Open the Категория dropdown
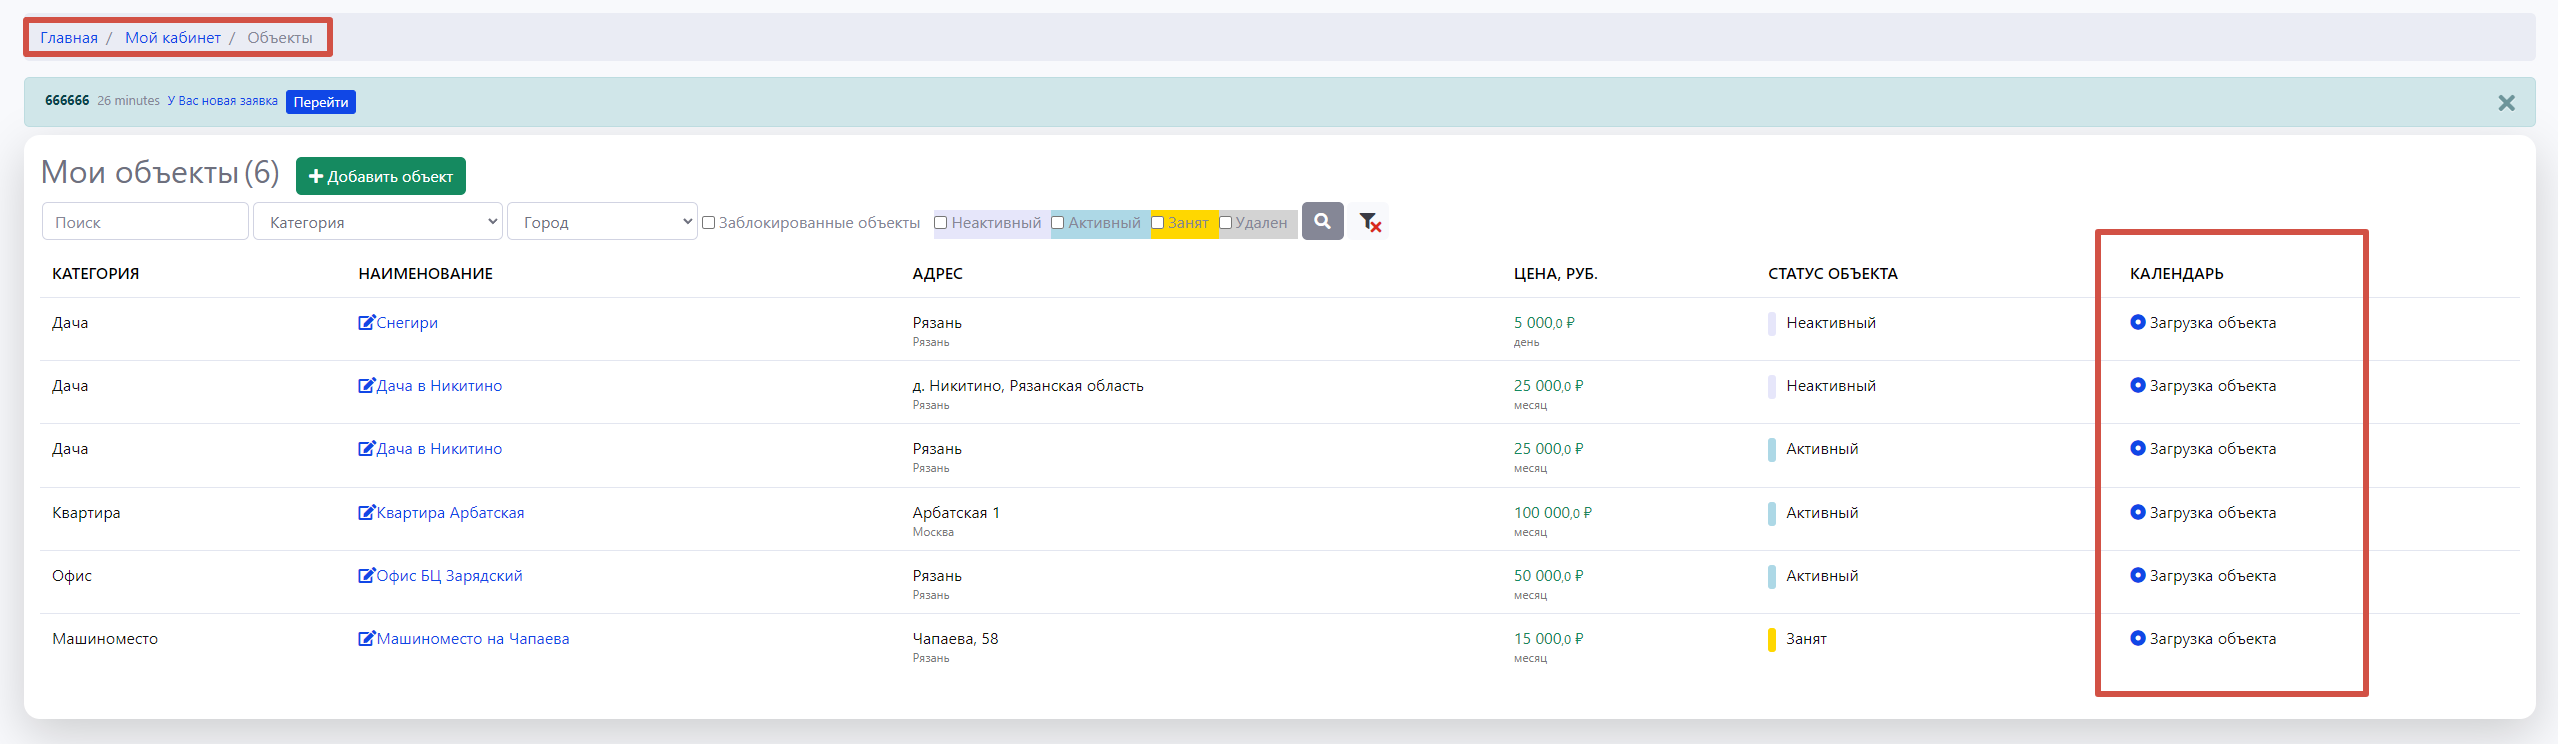This screenshot has width=2558, height=744. coord(378,222)
